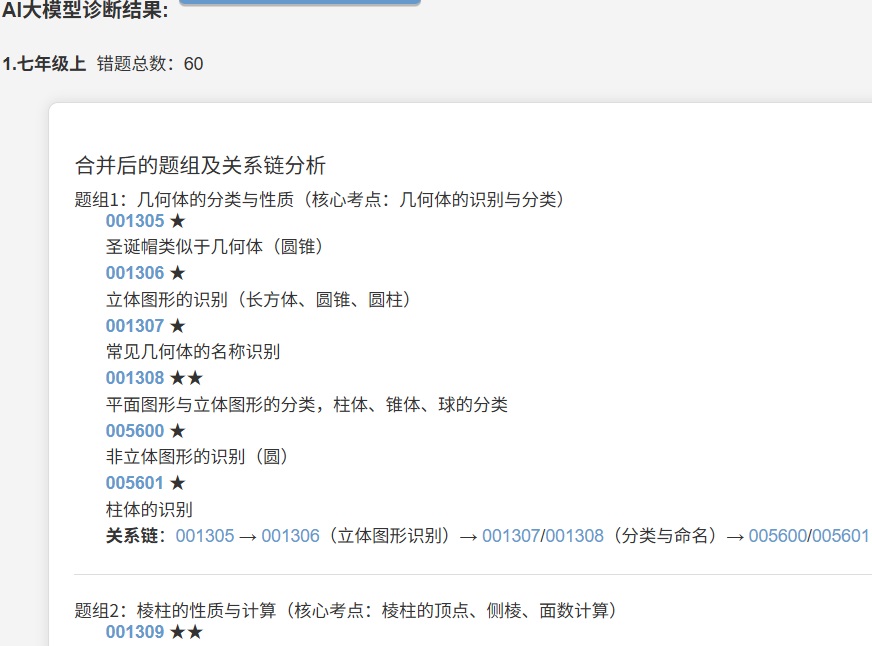This screenshot has width=872, height=646.
Task: Click 001306 in the 关系链 row
Action: tap(290, 536)
